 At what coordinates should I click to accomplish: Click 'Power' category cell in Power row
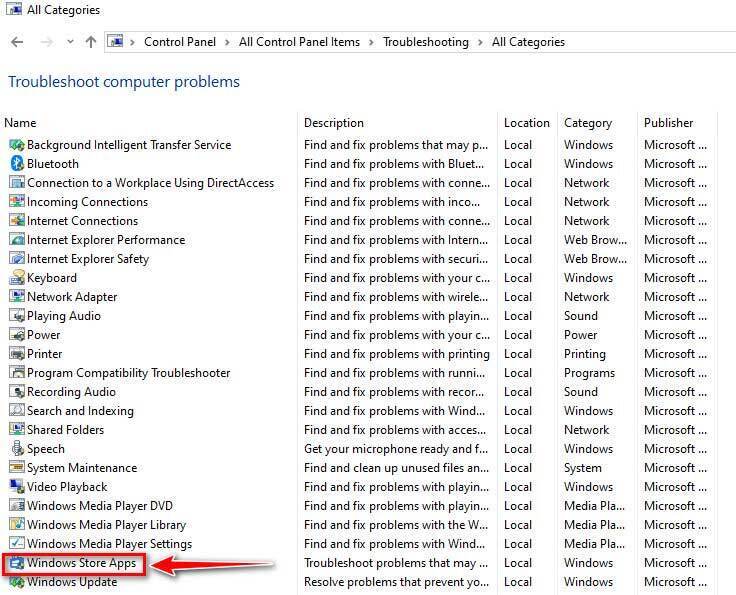(581, 335)
